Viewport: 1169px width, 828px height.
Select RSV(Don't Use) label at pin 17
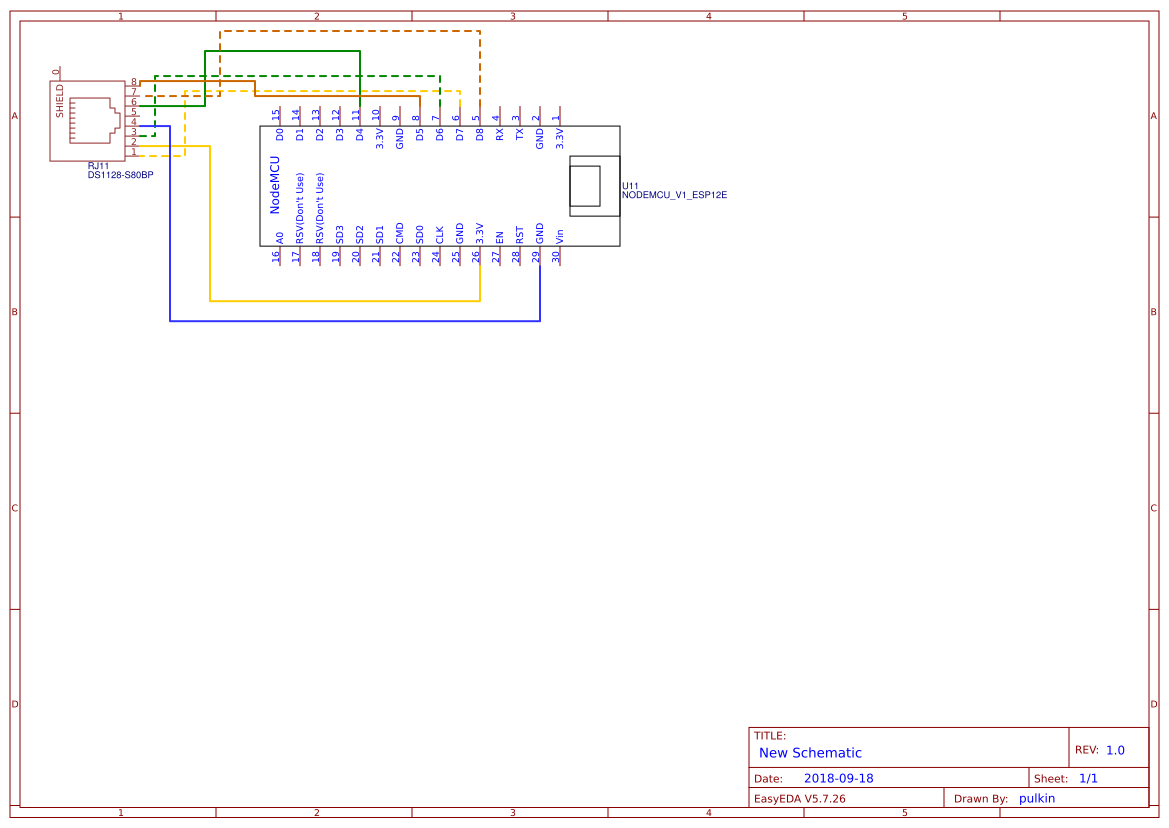pyautogui.click(x=300, y=209)
